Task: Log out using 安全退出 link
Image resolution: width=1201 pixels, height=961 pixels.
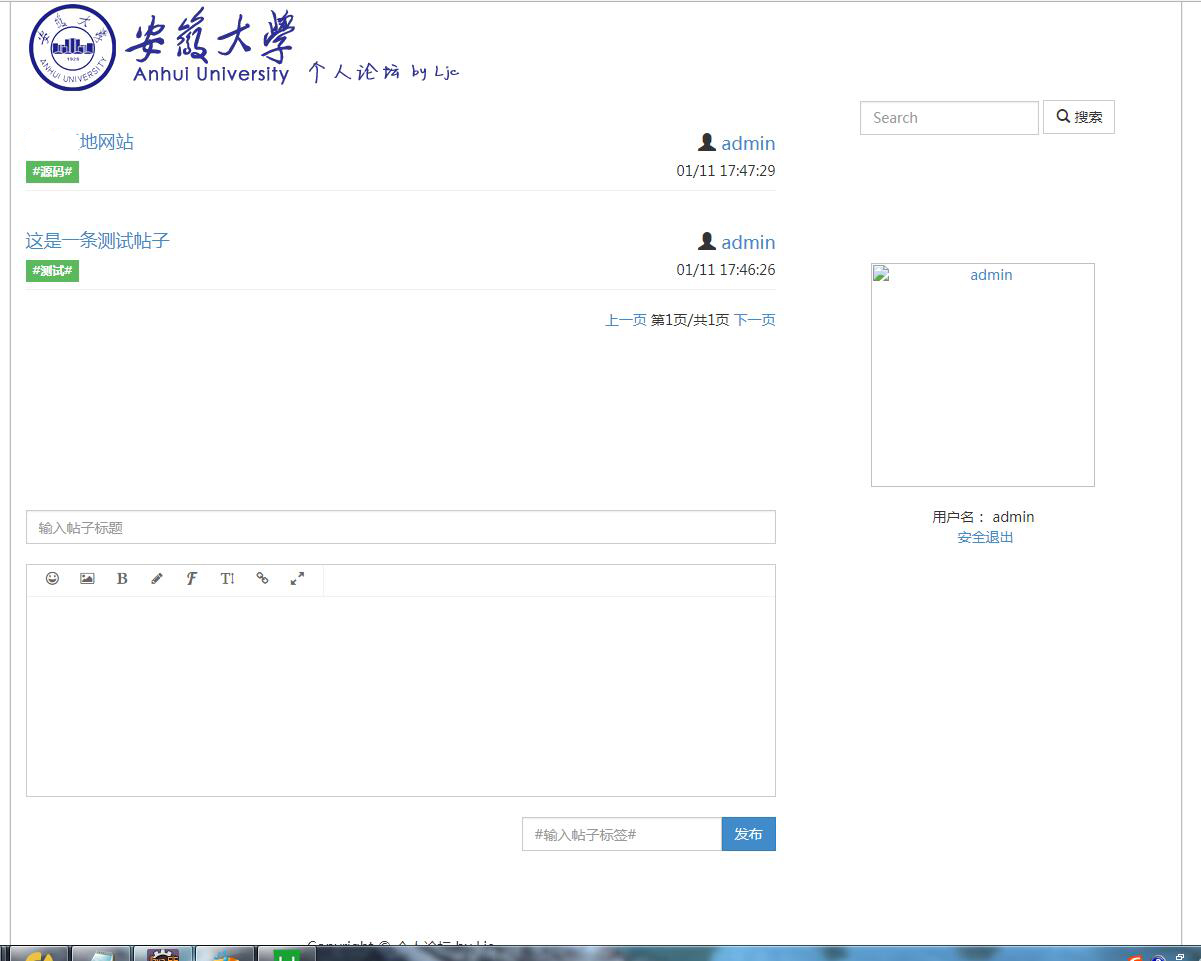Action: [985, 538]
